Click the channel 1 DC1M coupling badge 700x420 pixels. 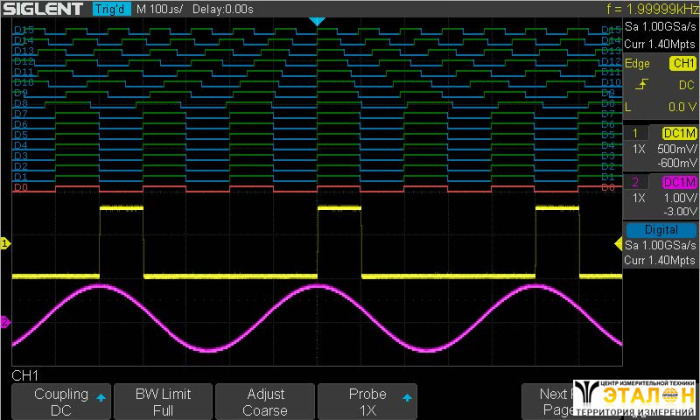pyautogui.click(x=677, y=133)
